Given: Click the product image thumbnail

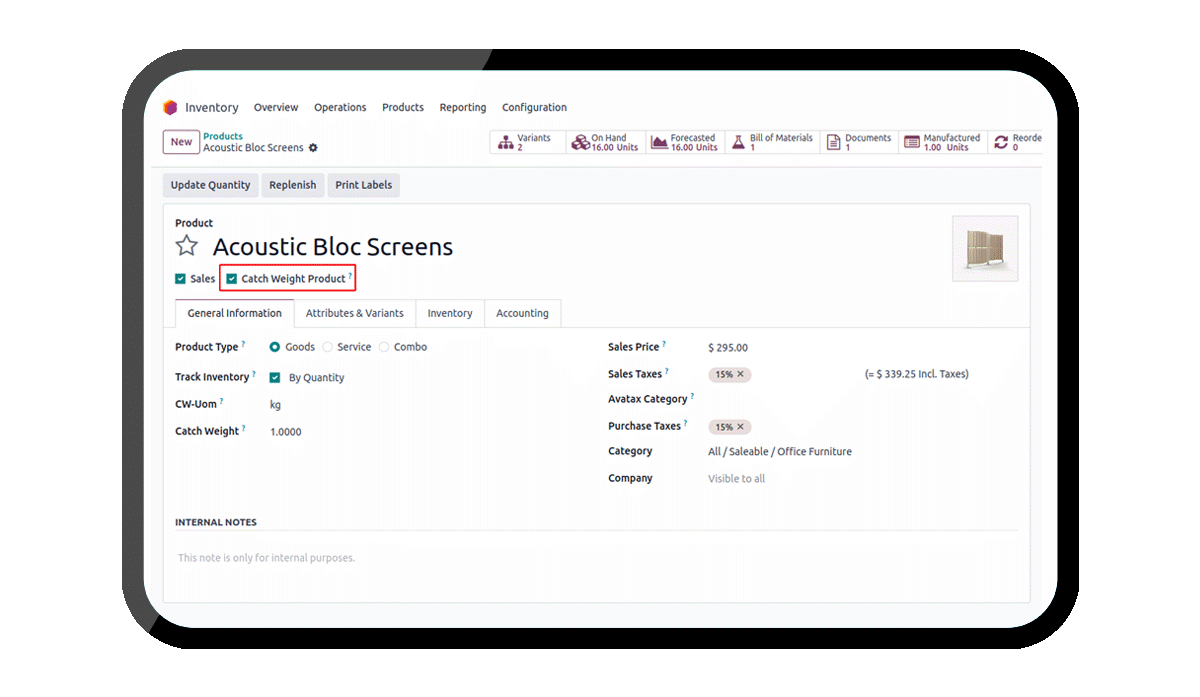Looking at the screenshot, I should point(984,248).
